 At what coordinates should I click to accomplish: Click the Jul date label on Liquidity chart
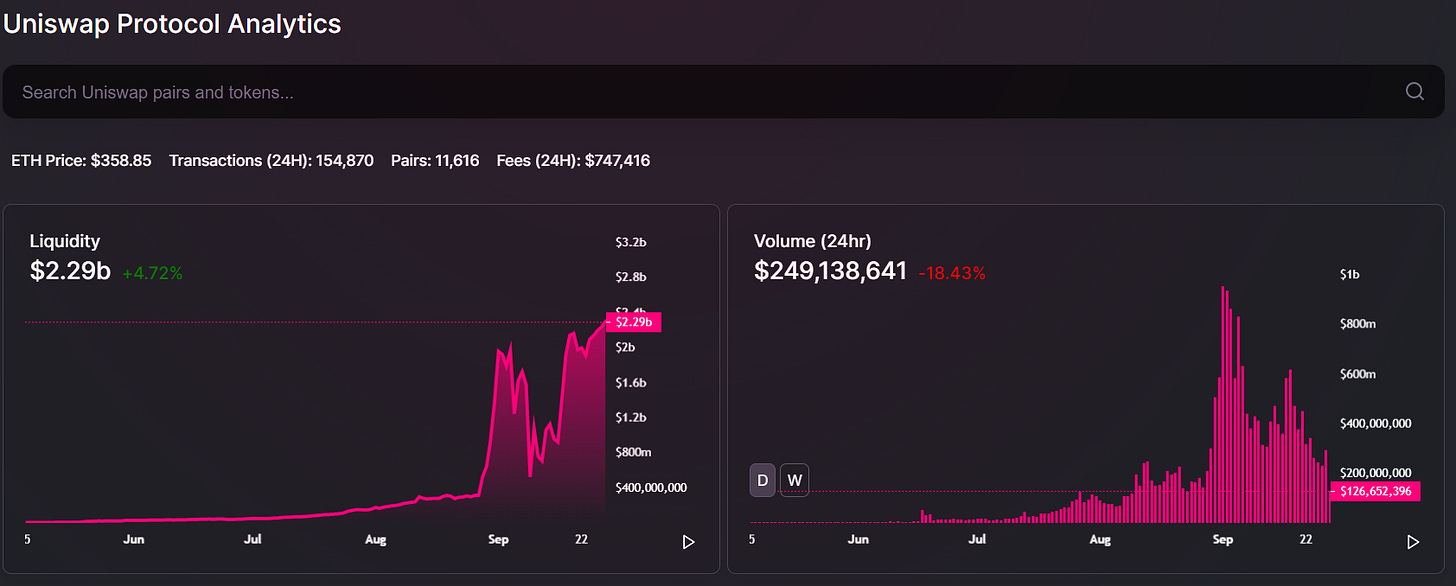(x=253, y=540)
